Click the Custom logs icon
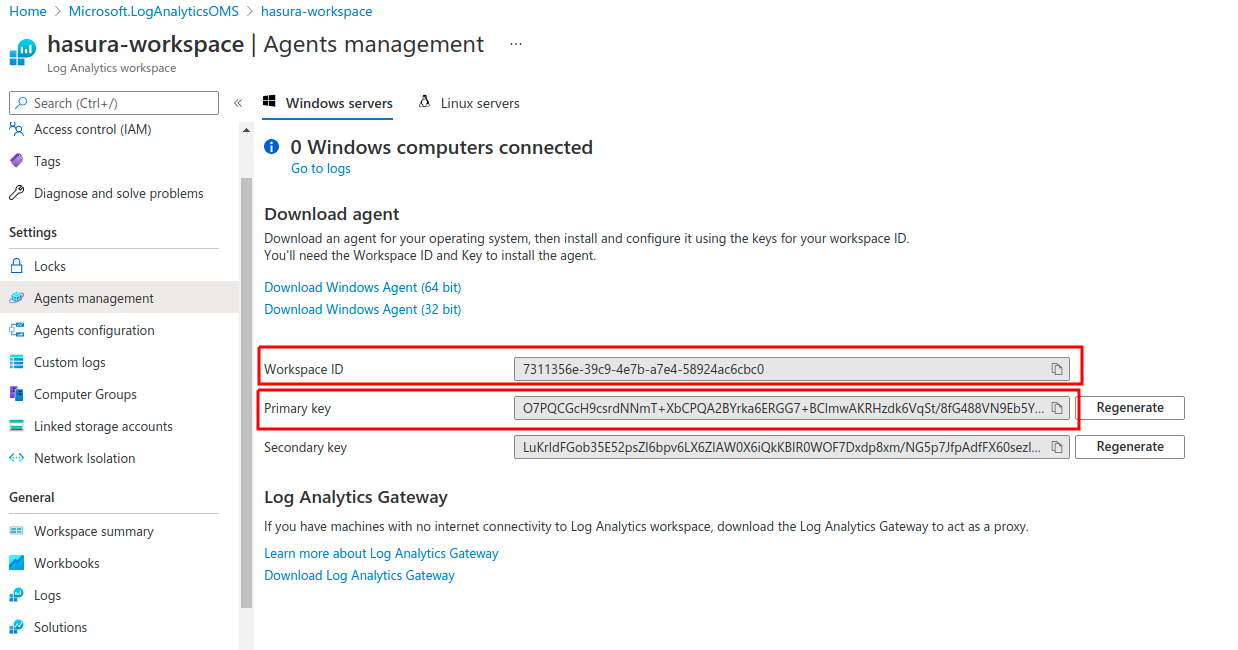 [x=16, y=362]
